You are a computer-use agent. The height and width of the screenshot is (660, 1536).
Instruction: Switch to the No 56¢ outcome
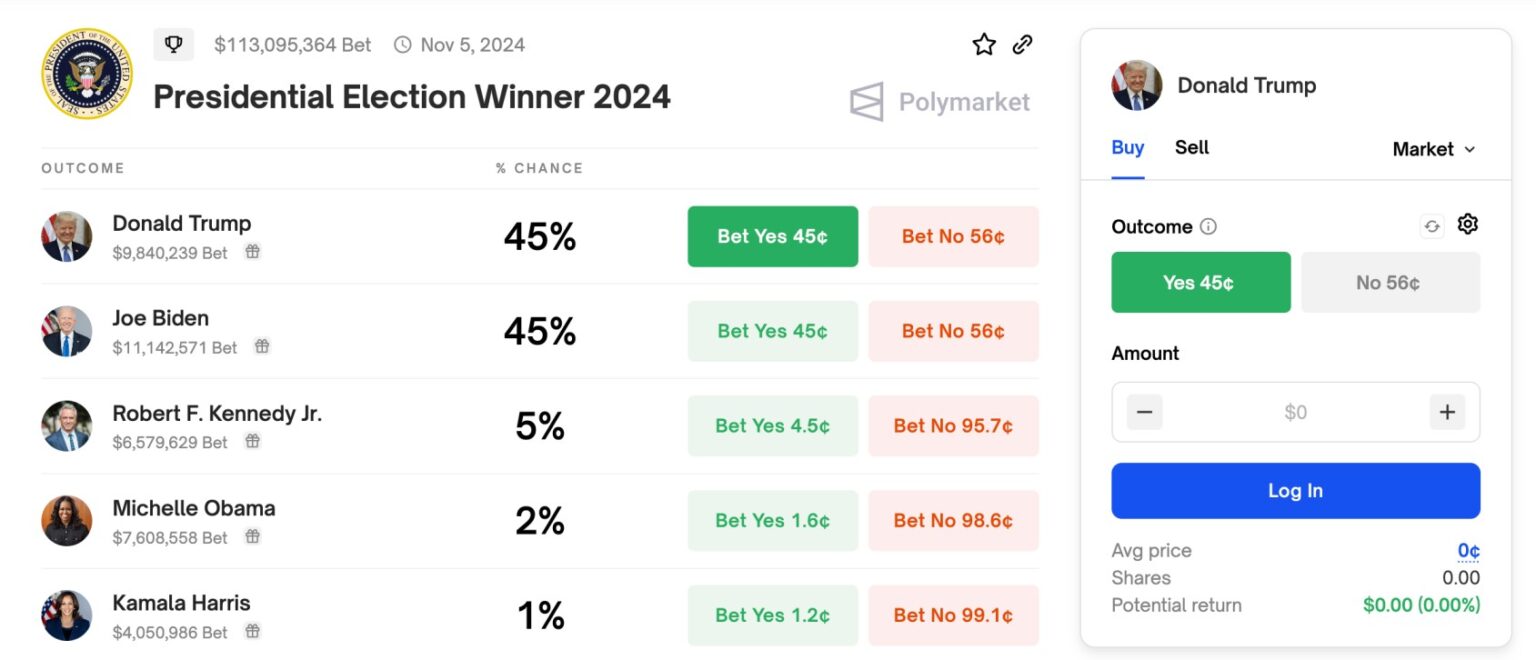[x=1390, y=282]
